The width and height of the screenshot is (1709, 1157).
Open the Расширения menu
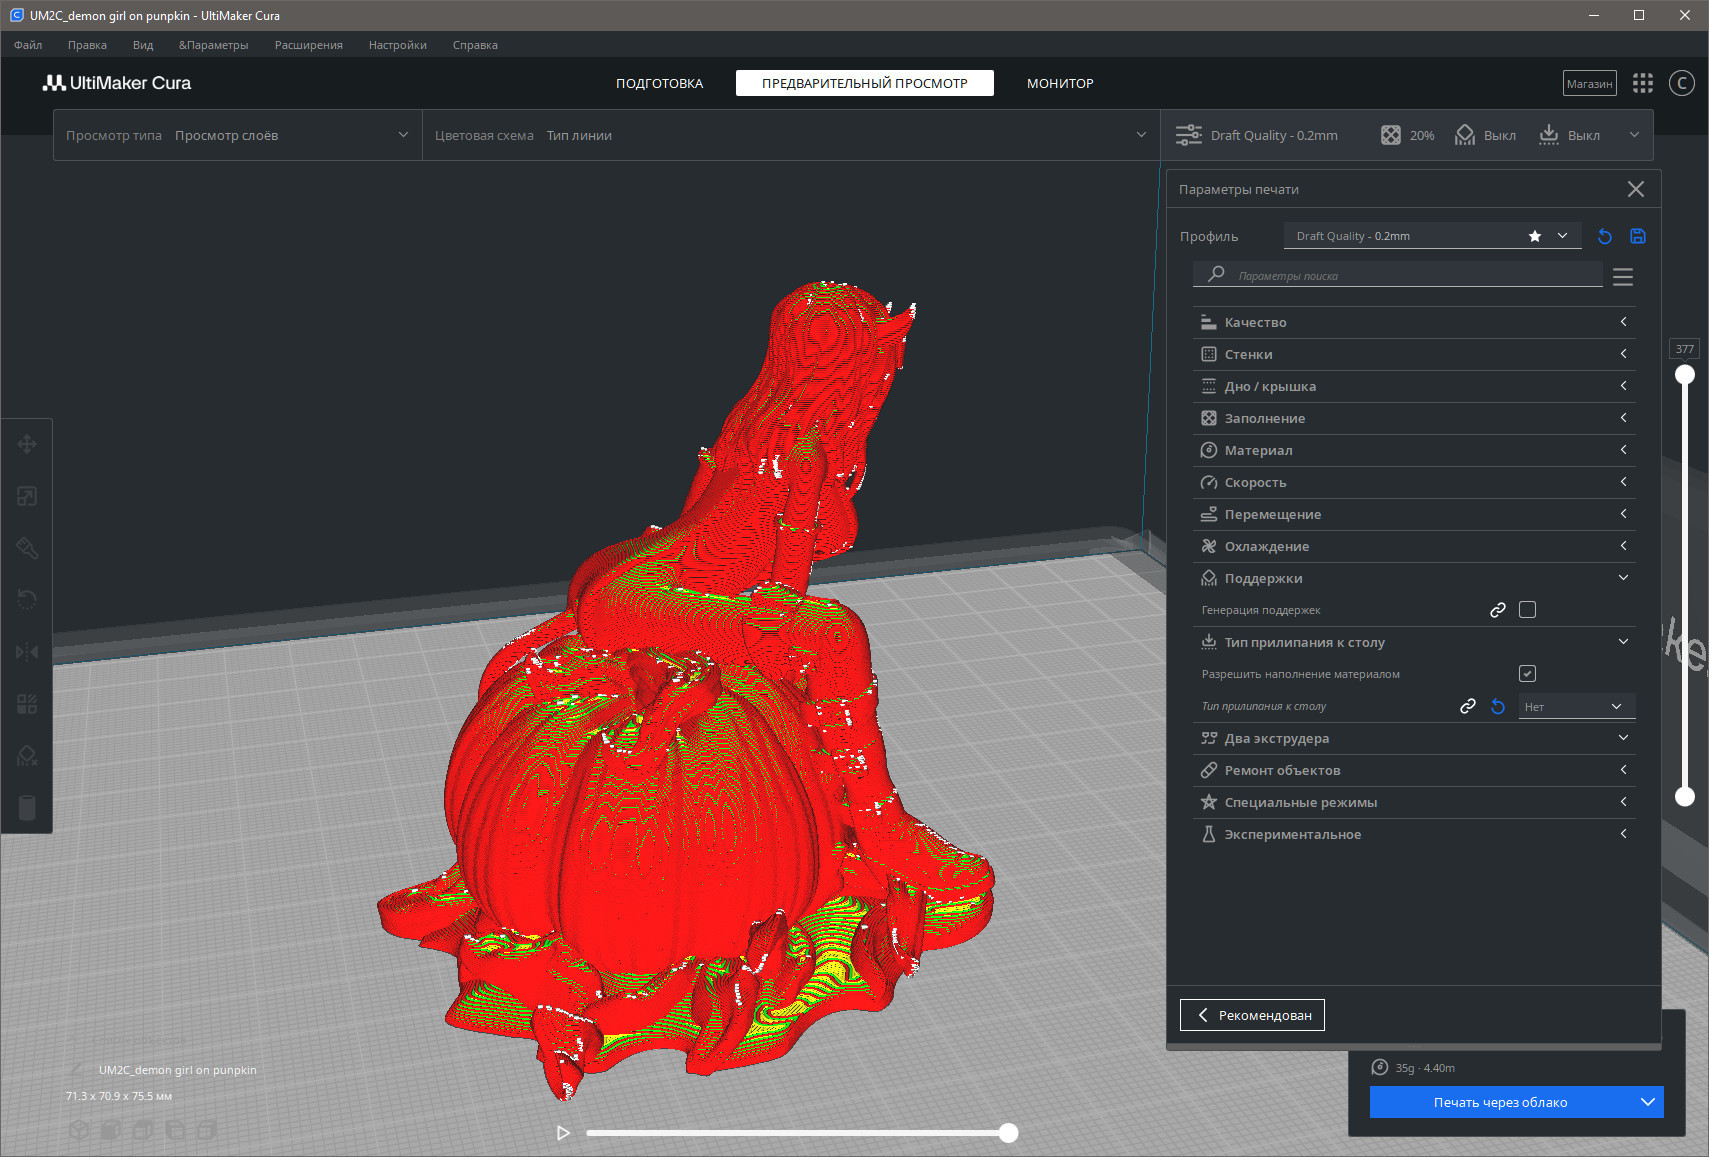[x=308, y=45]
